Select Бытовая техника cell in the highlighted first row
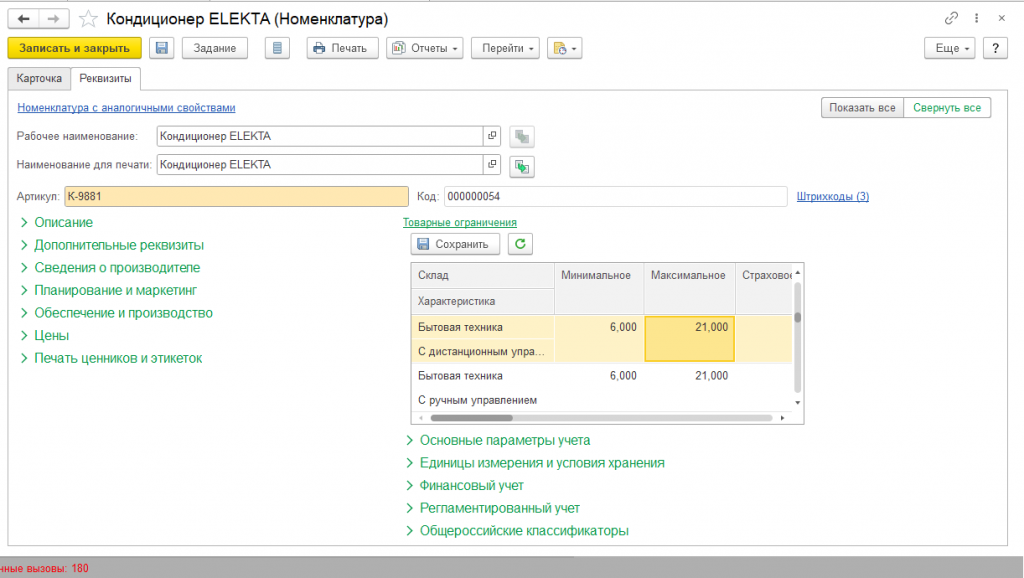 [483, 327]
